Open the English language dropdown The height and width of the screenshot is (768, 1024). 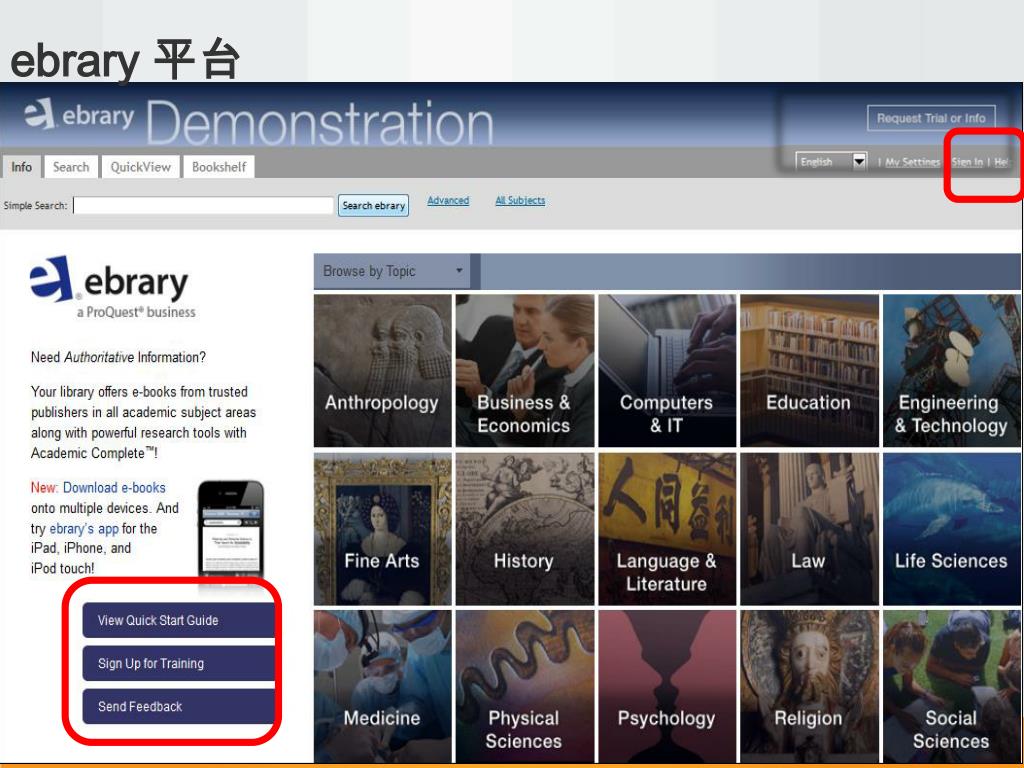coord(831,161)
